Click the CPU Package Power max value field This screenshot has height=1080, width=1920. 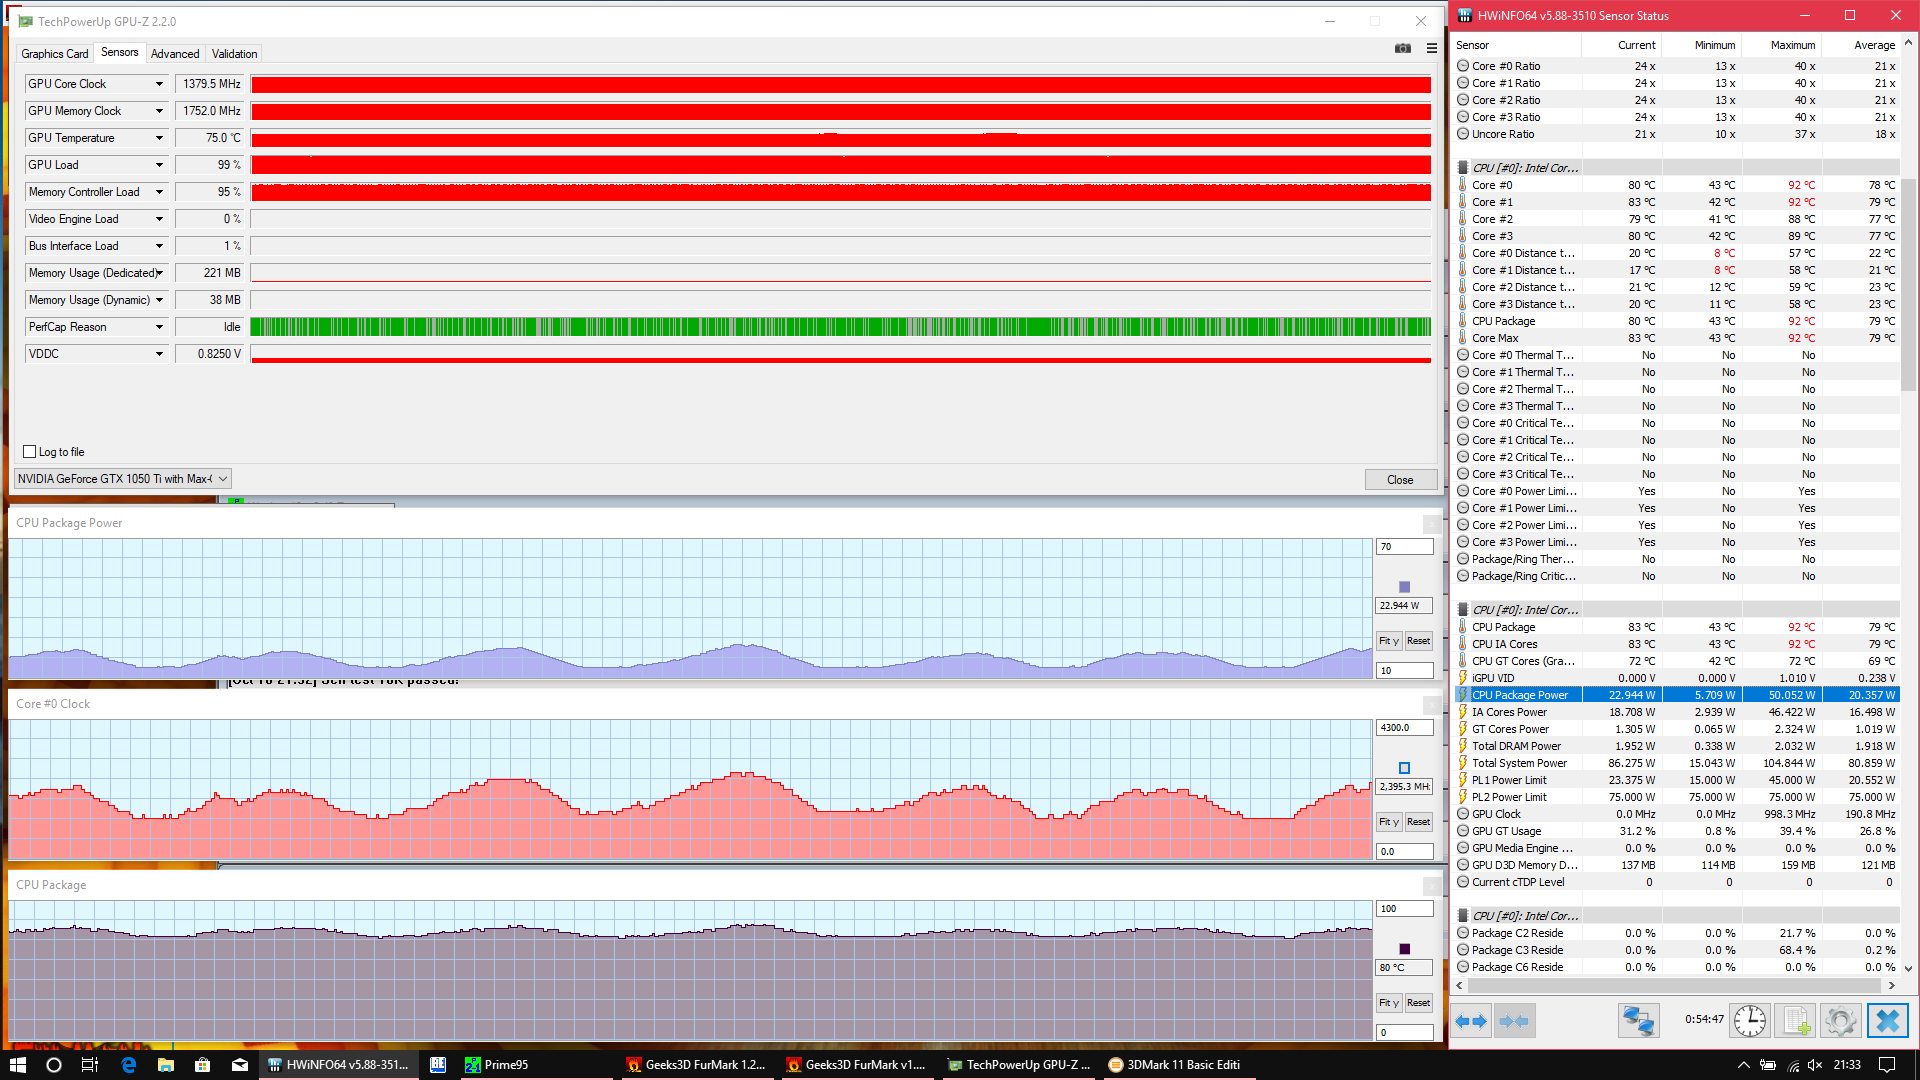(x=1404, y=547)
